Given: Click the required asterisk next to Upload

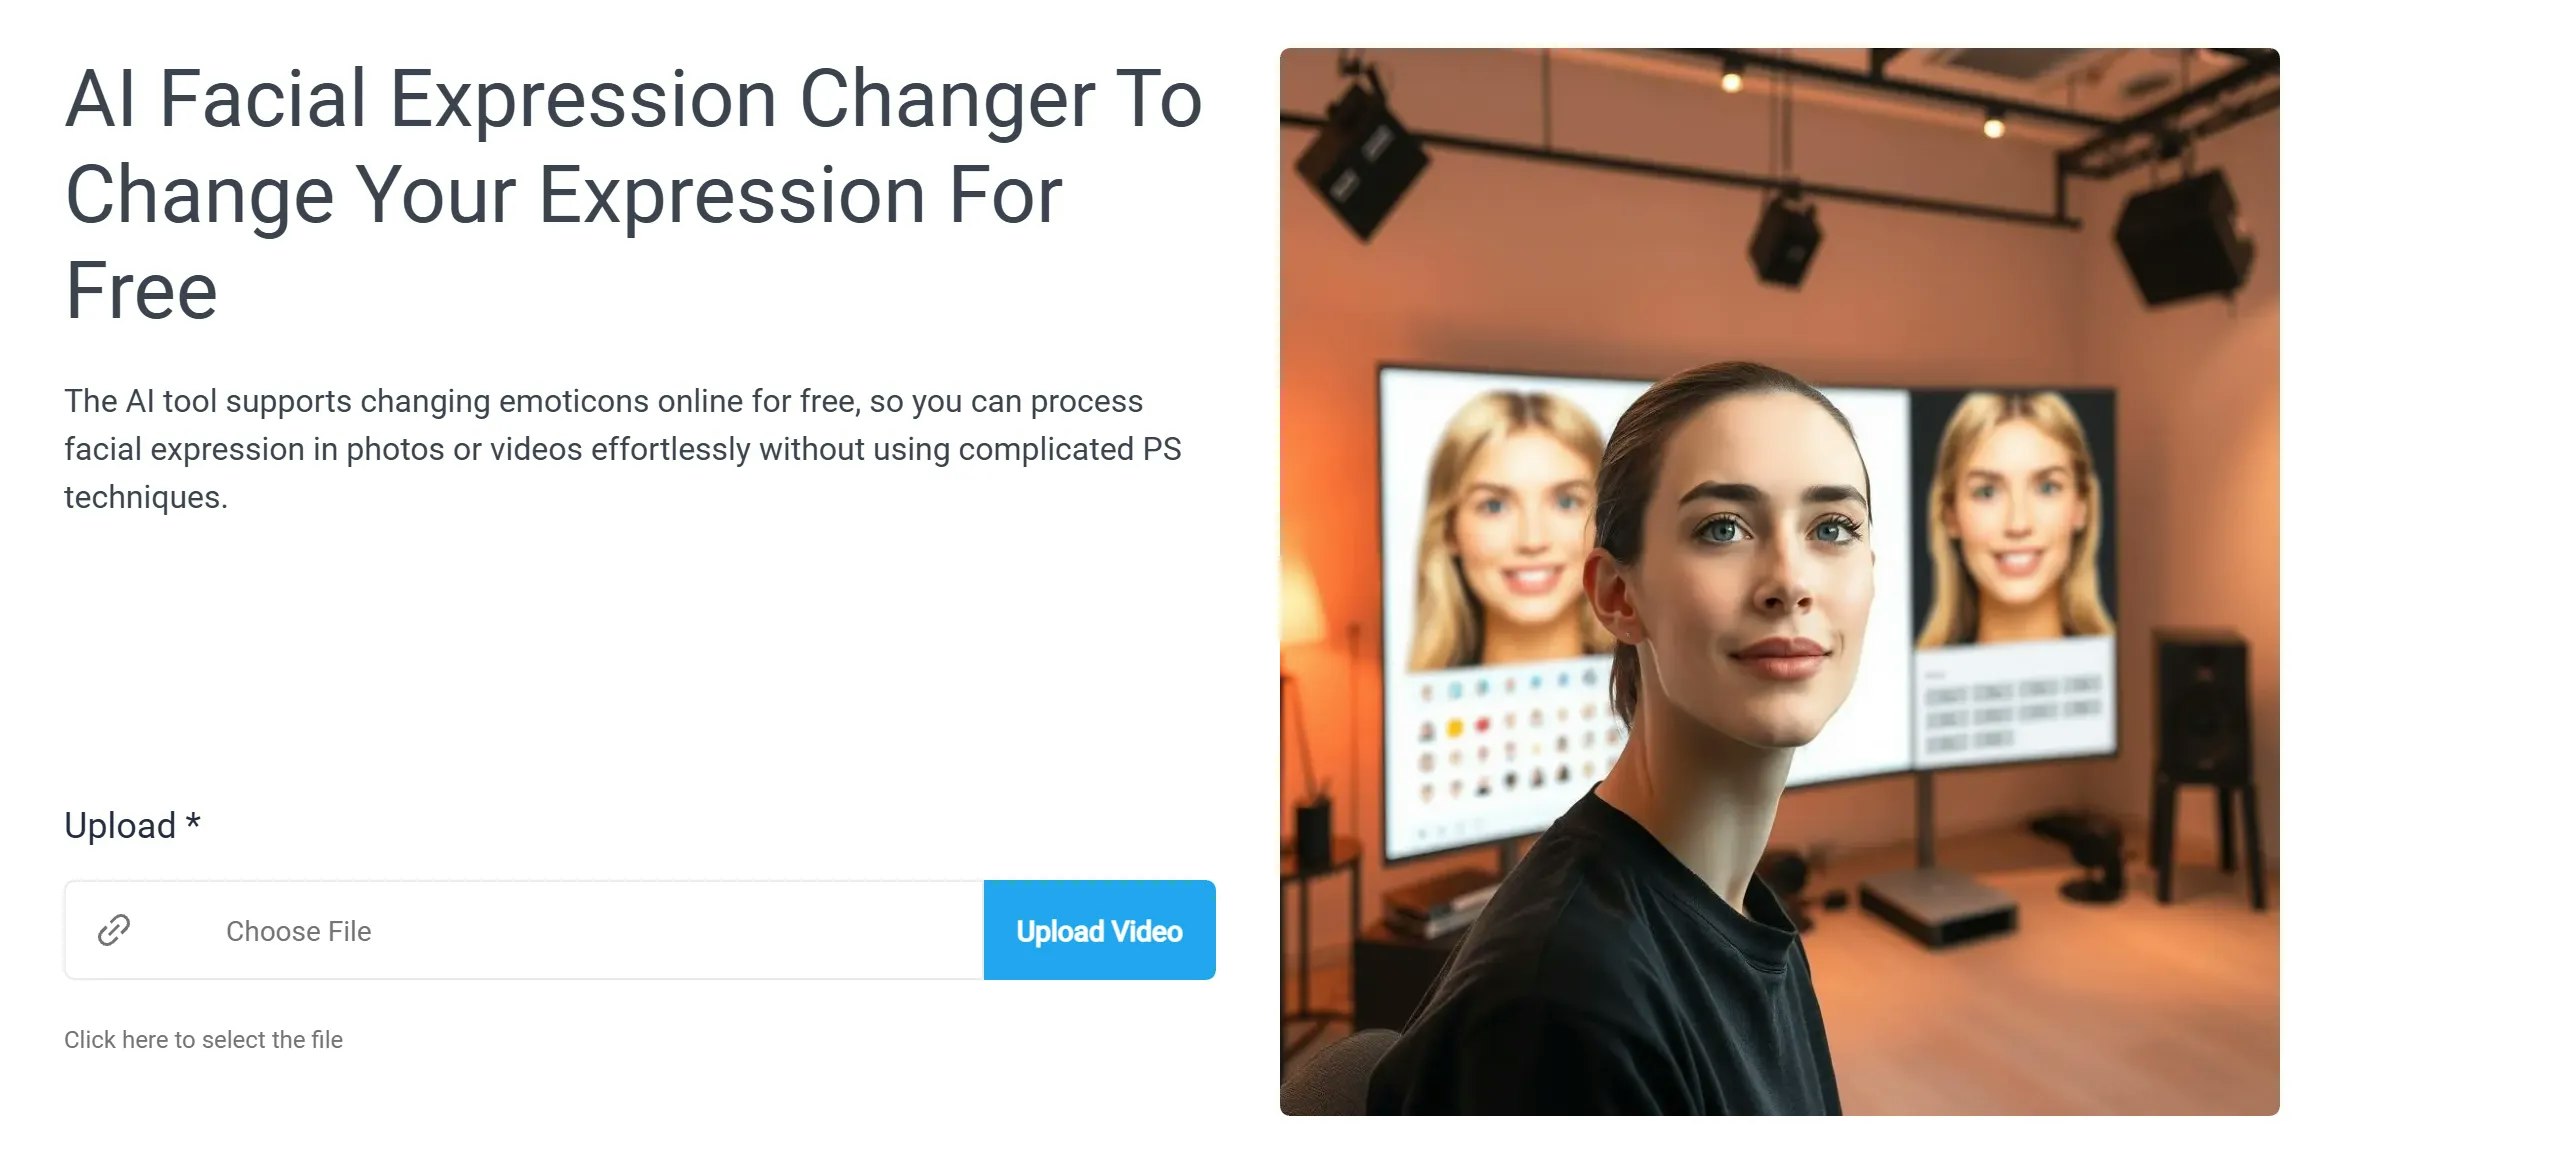Looking at the screenshot, I should [193, 822].
